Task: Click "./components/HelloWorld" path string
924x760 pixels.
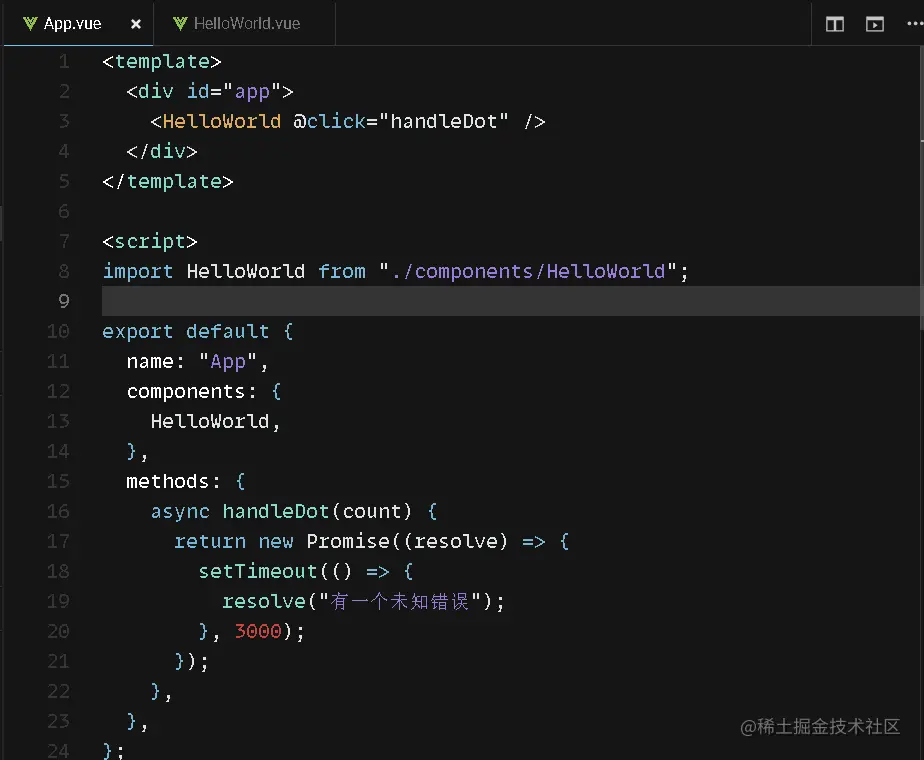Action: pos(527,272)
